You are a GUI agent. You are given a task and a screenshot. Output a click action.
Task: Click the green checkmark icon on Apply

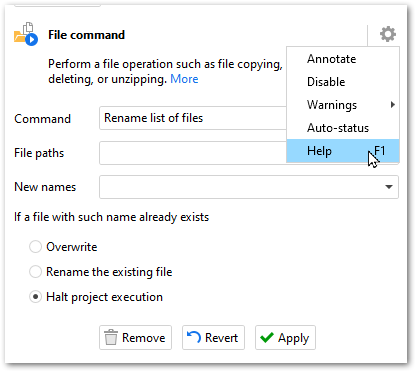(267, 337)
